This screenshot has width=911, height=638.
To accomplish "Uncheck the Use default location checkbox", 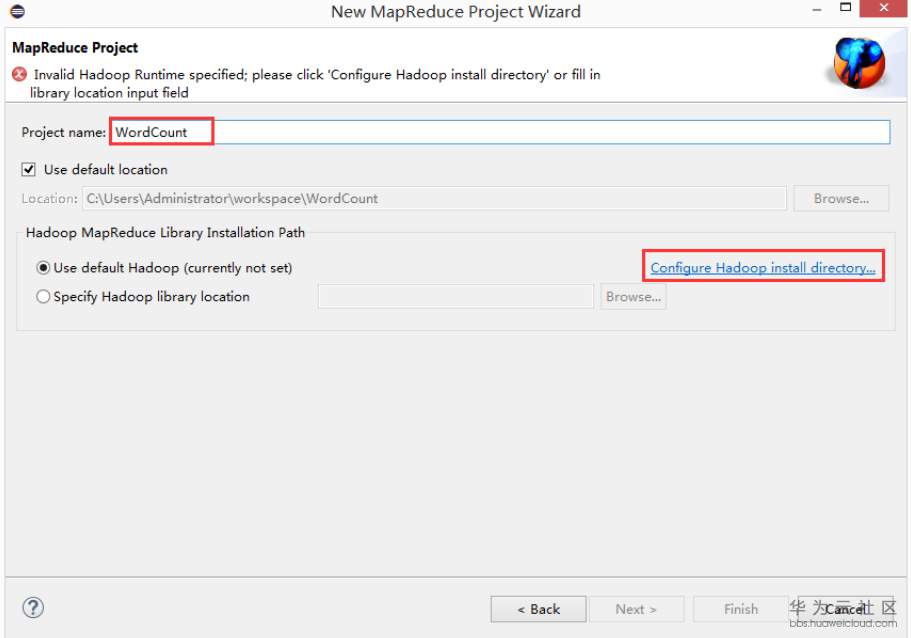I will click(x=28, y=170).
